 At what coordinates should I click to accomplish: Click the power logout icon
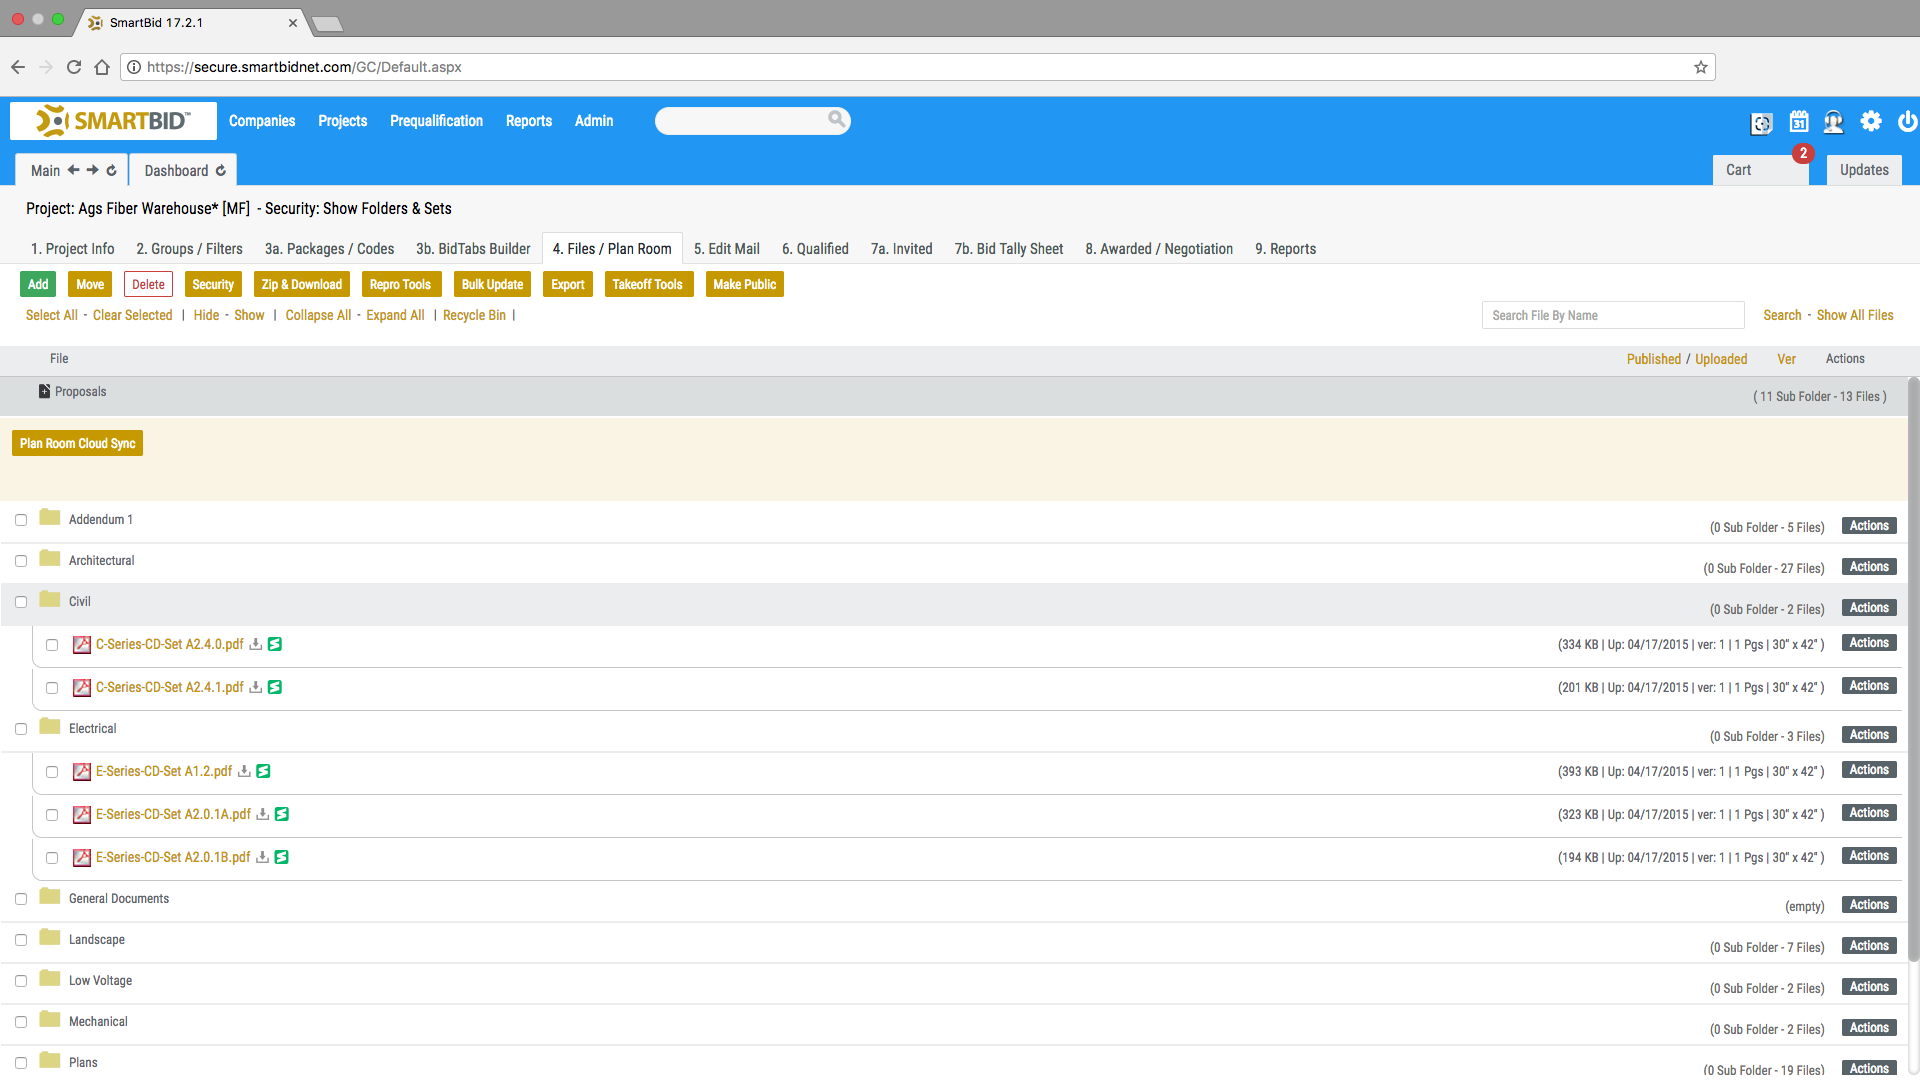coord(1907,121)
